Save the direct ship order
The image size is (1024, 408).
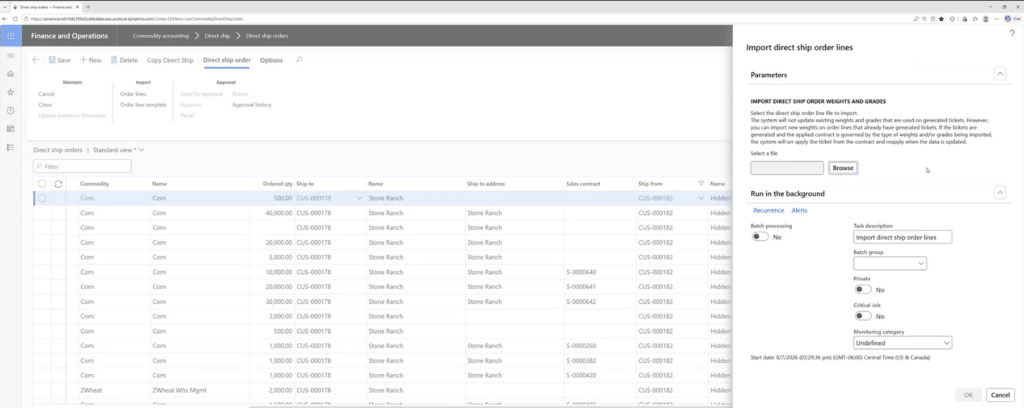point(59,60)
